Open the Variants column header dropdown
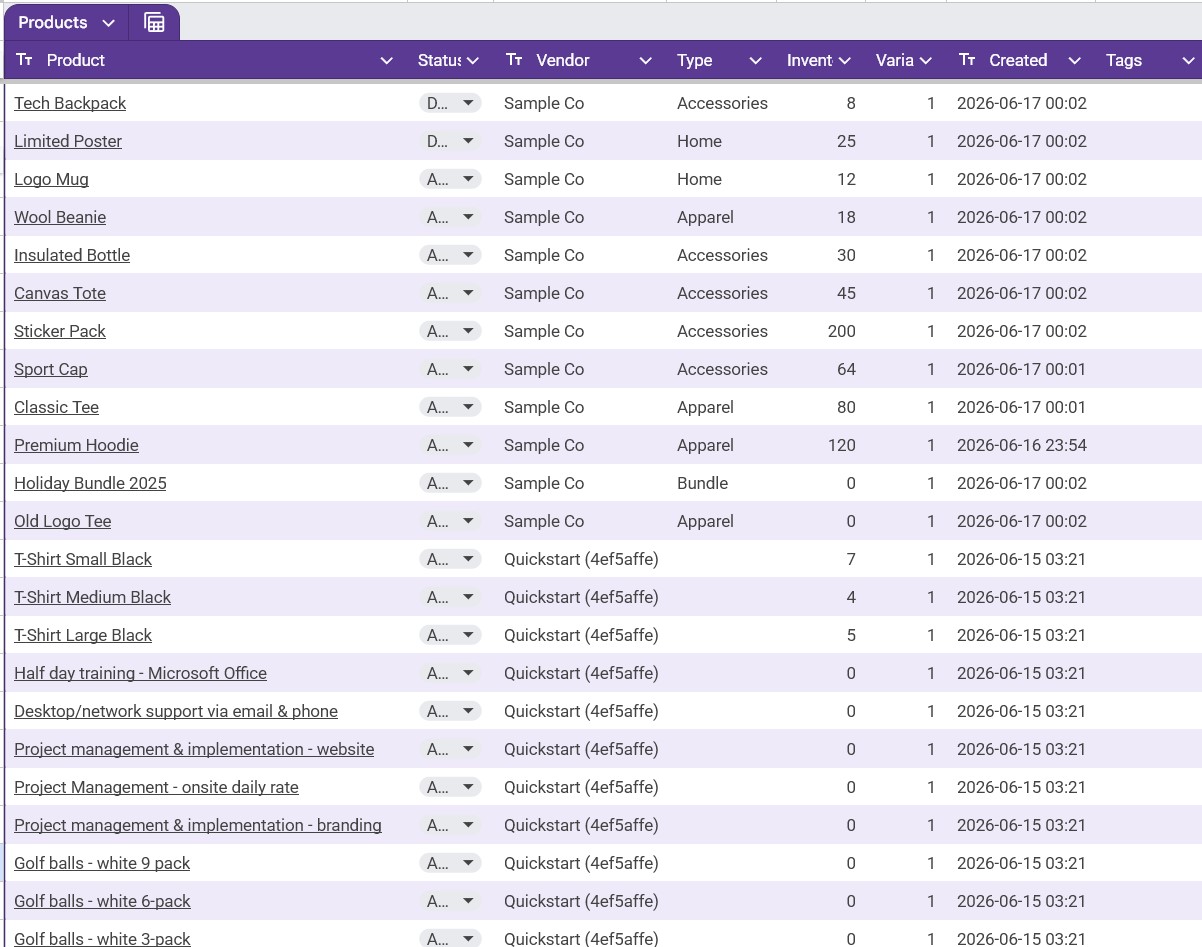1202x947 pixels. pos(926,61)
